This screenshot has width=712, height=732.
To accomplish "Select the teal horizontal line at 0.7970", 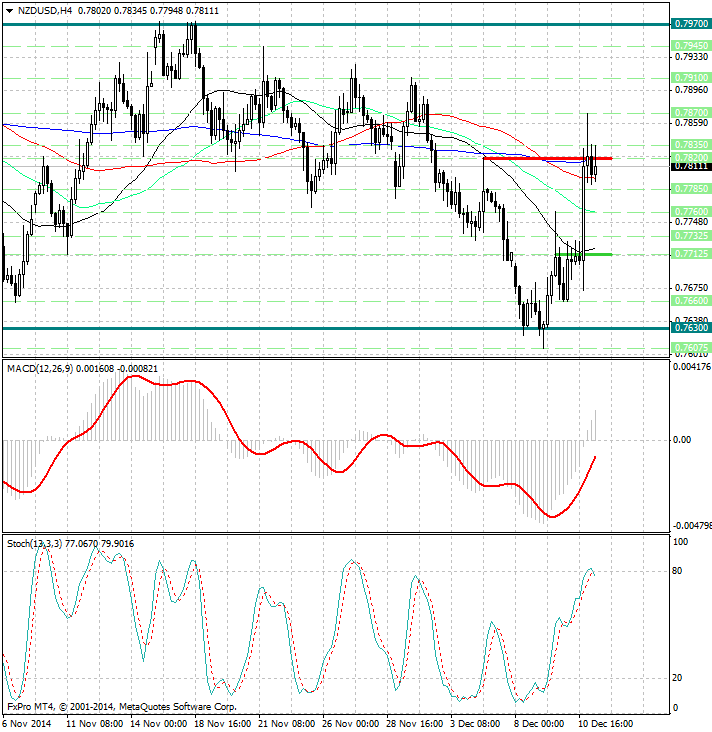I will tap(300, 23).
